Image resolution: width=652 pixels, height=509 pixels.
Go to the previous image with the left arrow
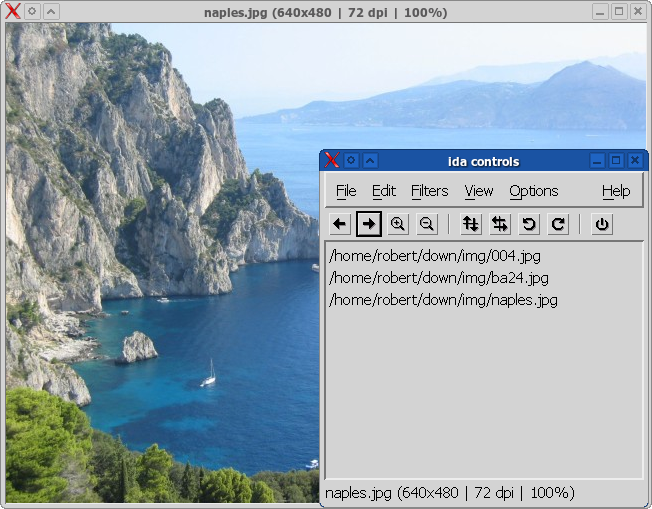click(340, 224)
